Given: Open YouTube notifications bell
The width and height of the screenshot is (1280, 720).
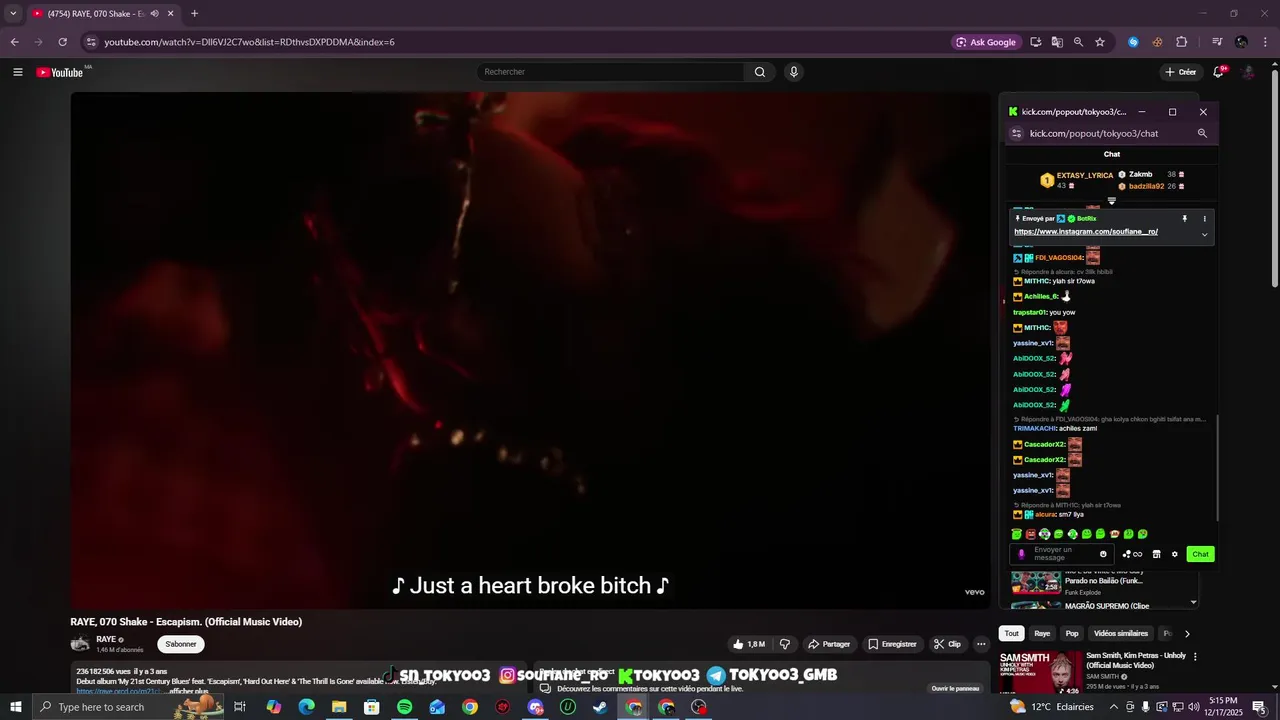Looking at the screenshot, I should point(1218,72).
